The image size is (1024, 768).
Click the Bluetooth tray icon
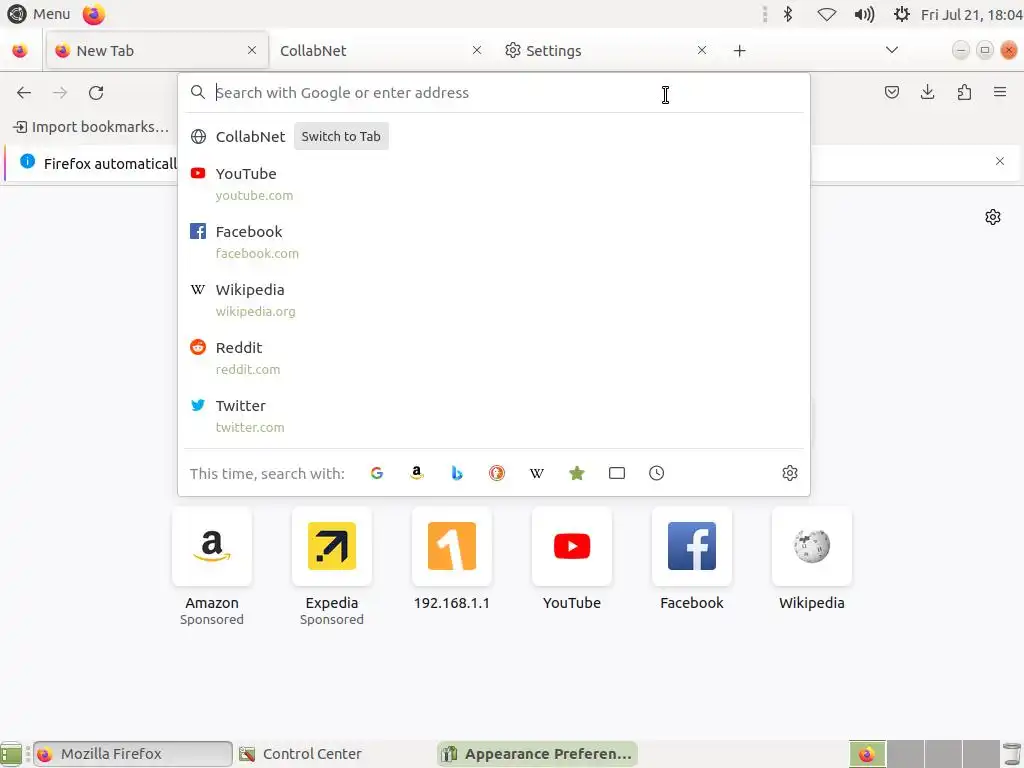tap(788, 14)
